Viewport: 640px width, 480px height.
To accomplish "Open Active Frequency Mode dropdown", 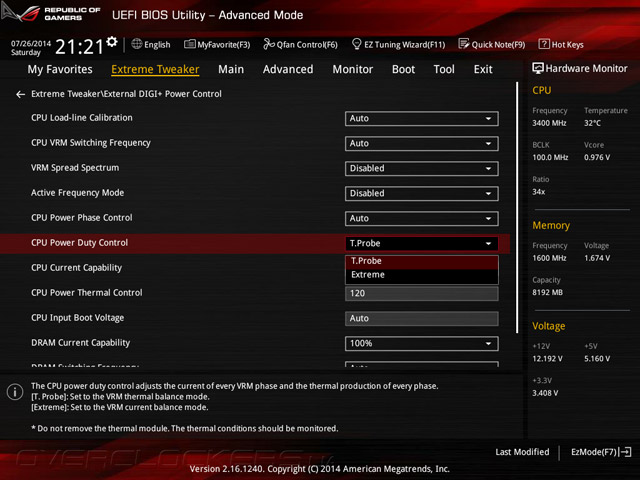I will (422, 193).
